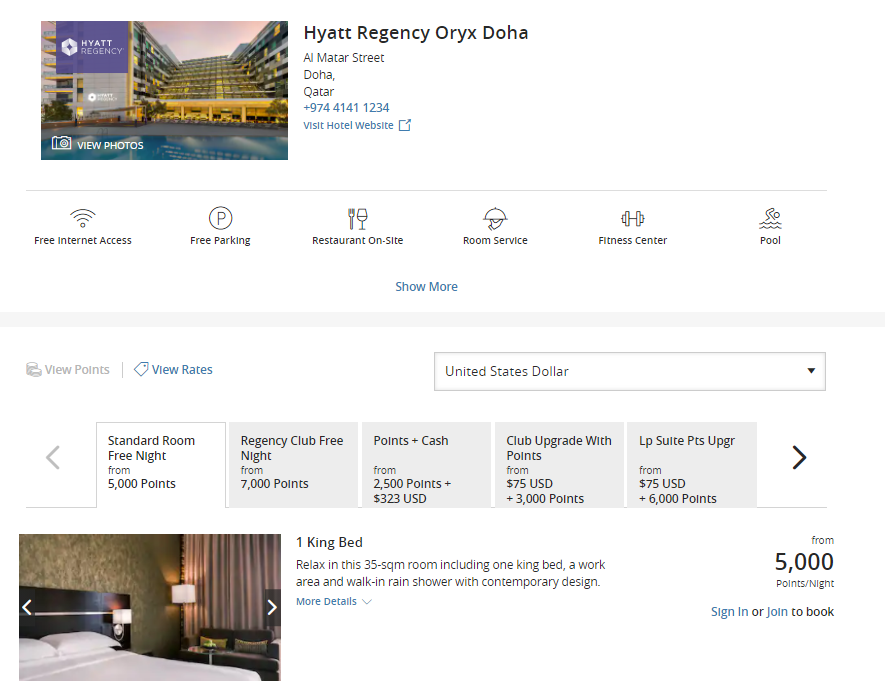Click Sign In to book
Screen dimensions: 885x692
pyautogui.click(x=729, y=612)
